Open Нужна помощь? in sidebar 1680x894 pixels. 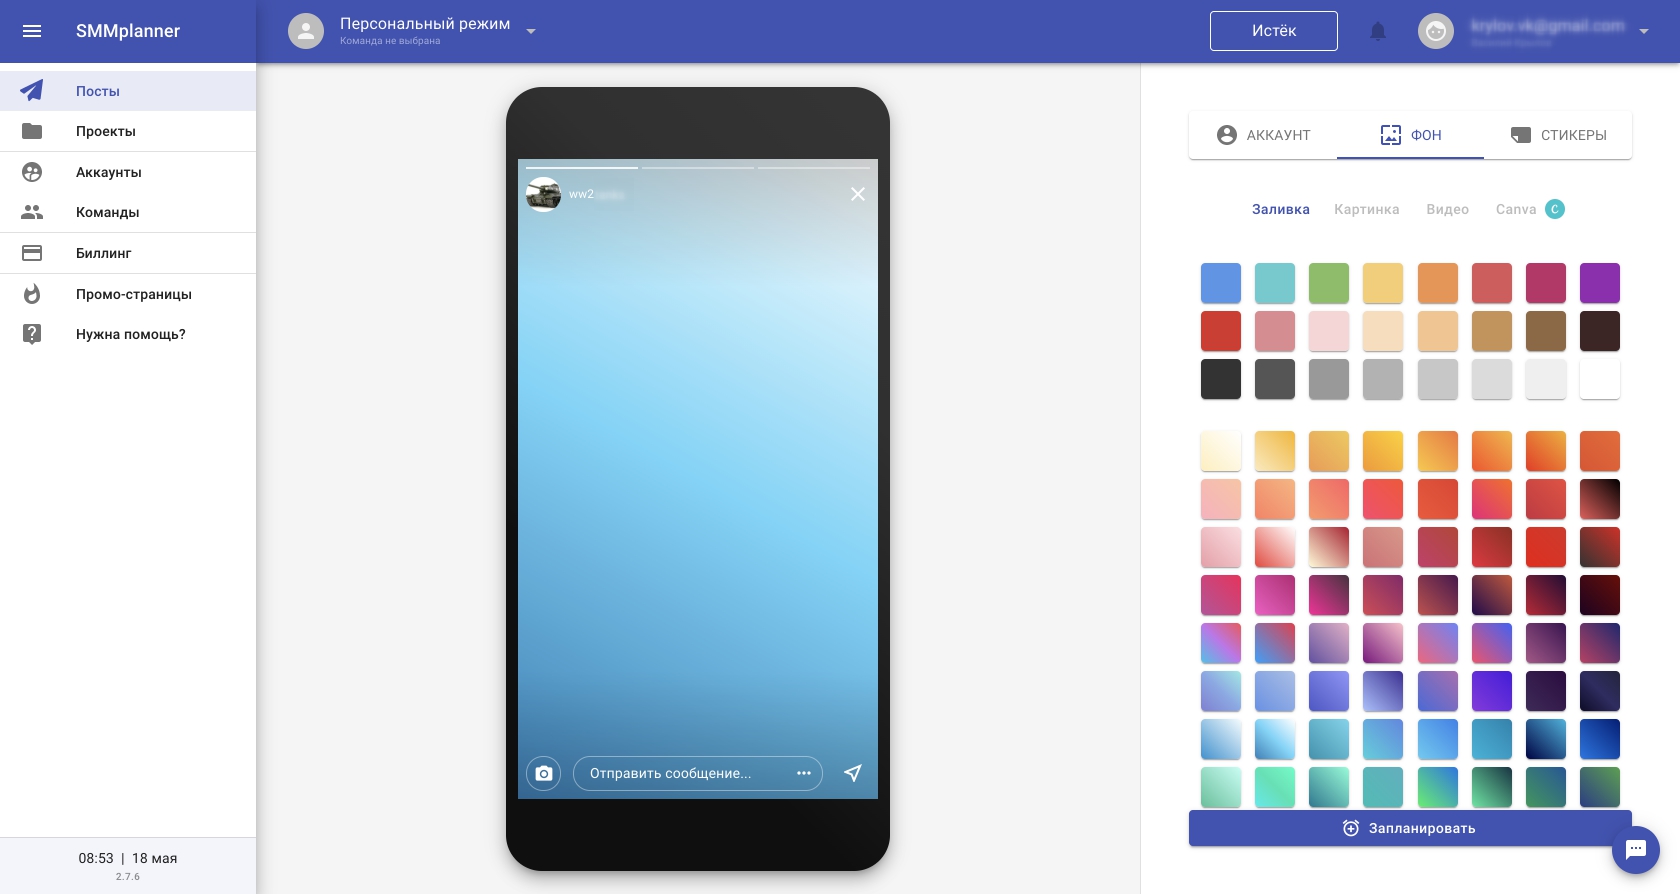[x=128, y=334]
